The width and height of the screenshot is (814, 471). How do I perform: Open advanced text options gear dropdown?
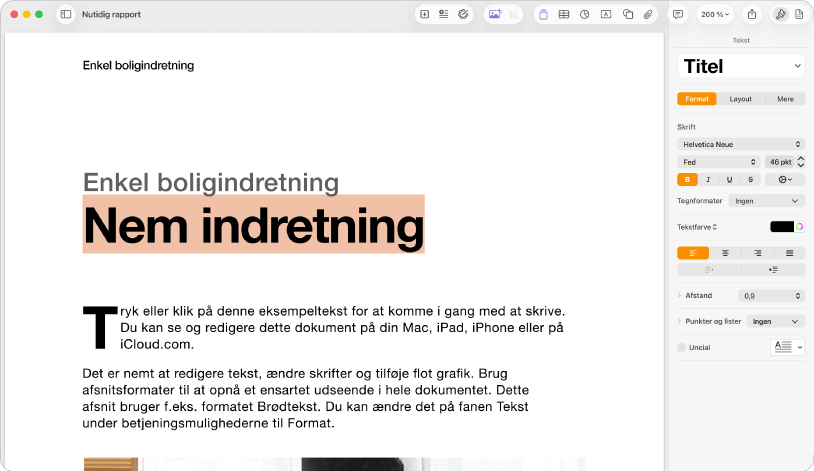tap(785, 180)
